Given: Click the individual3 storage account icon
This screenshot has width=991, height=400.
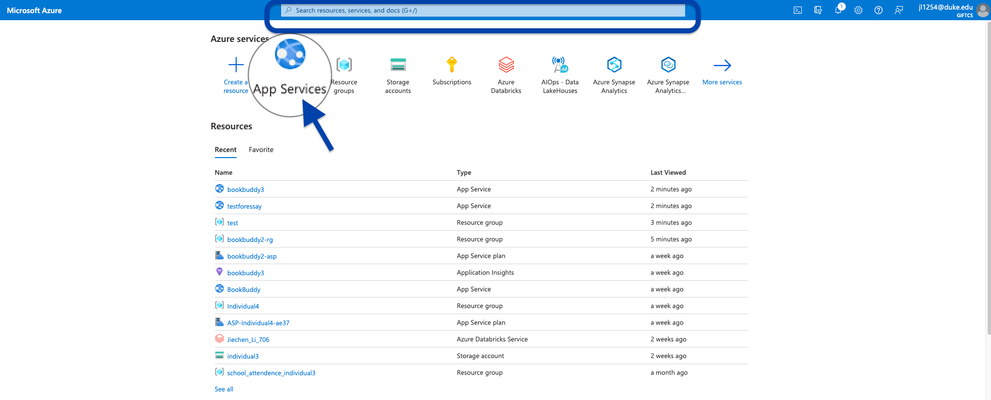Looking at the screenshot, I should [219, 356].
